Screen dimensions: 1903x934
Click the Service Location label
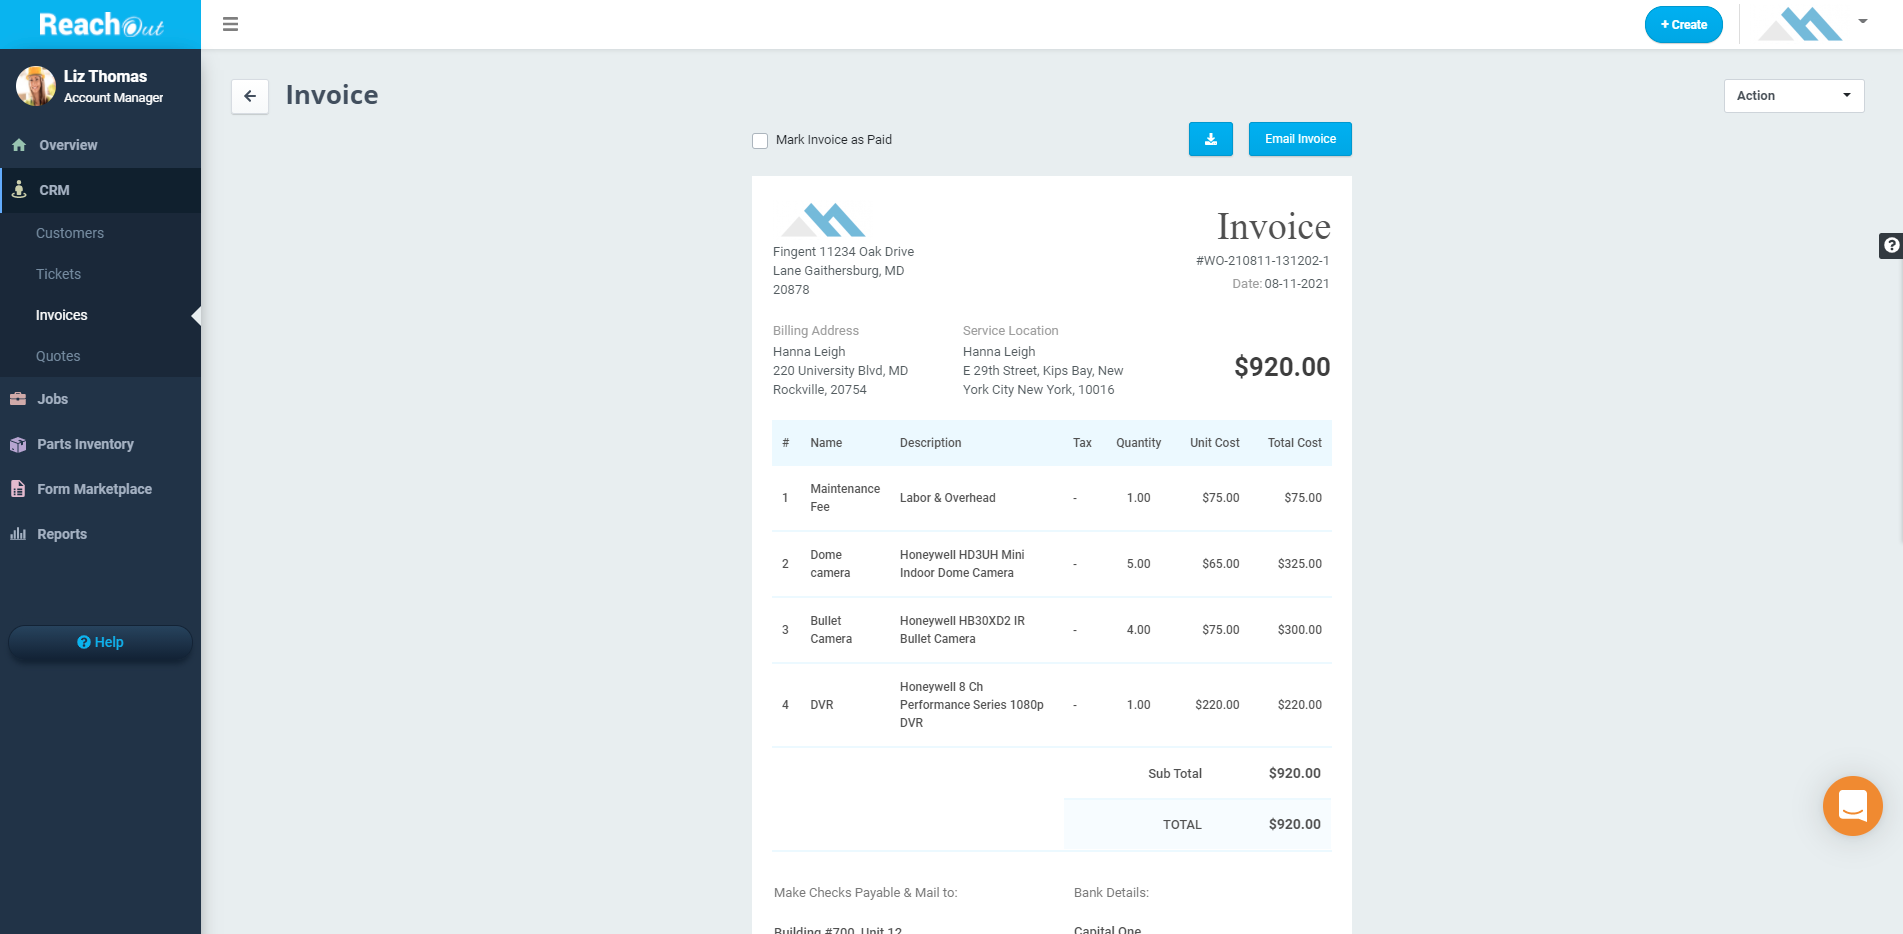pyautogui.click(x=1010, y=331)
